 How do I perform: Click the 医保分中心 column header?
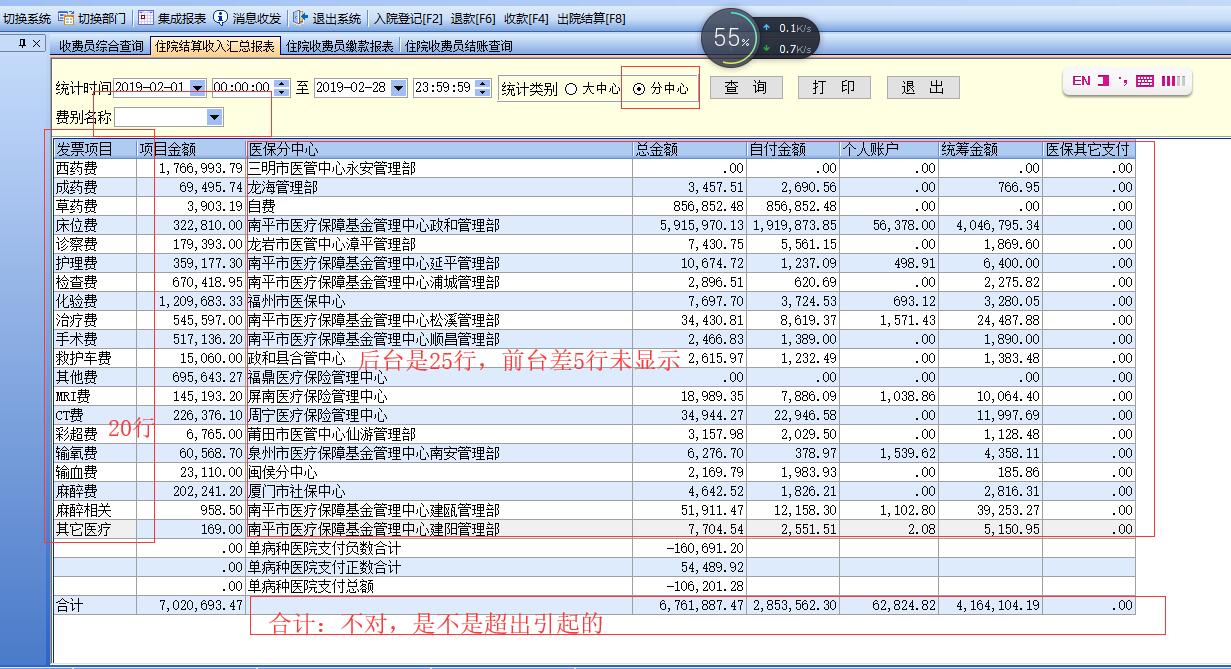[439, 149]
